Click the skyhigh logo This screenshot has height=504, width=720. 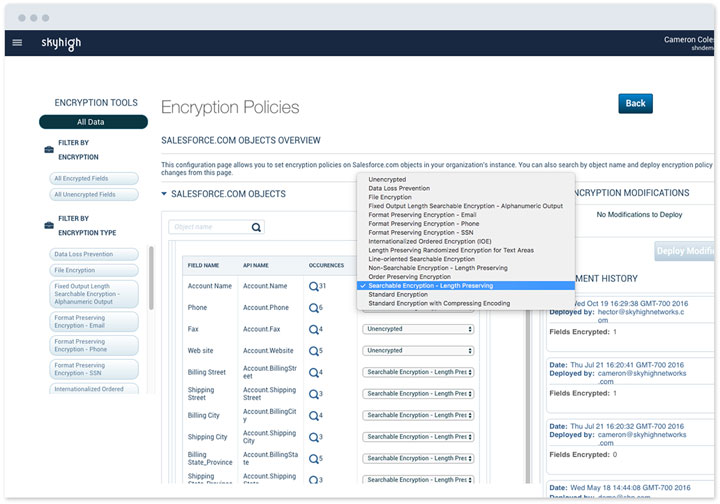[x=61, y=43]
